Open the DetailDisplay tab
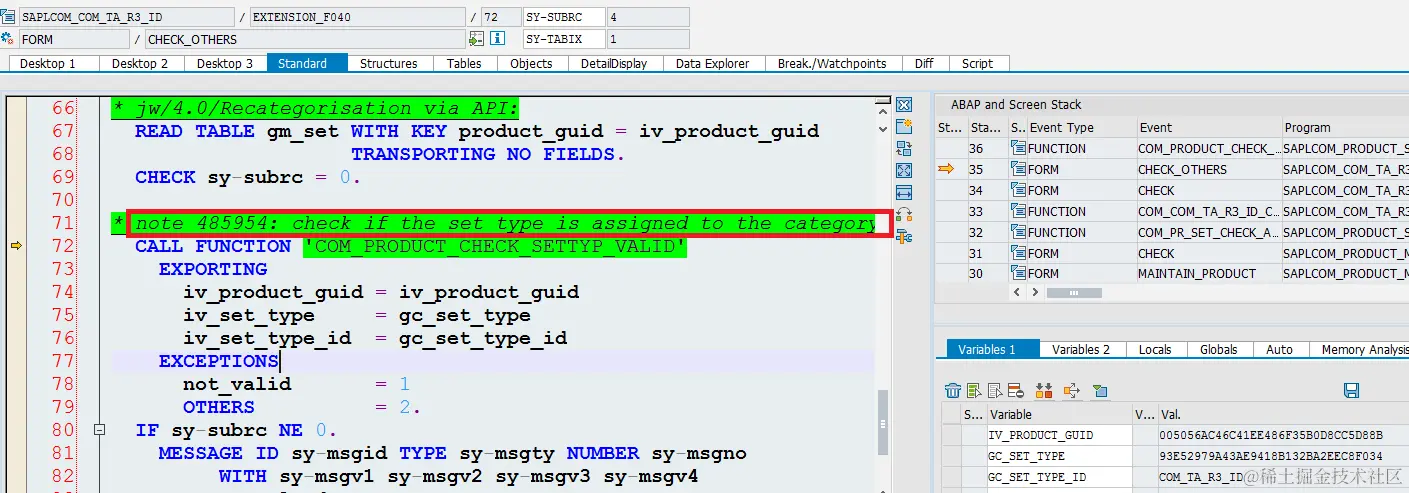This screenshot has height=493, width=1409. [615, 63]
